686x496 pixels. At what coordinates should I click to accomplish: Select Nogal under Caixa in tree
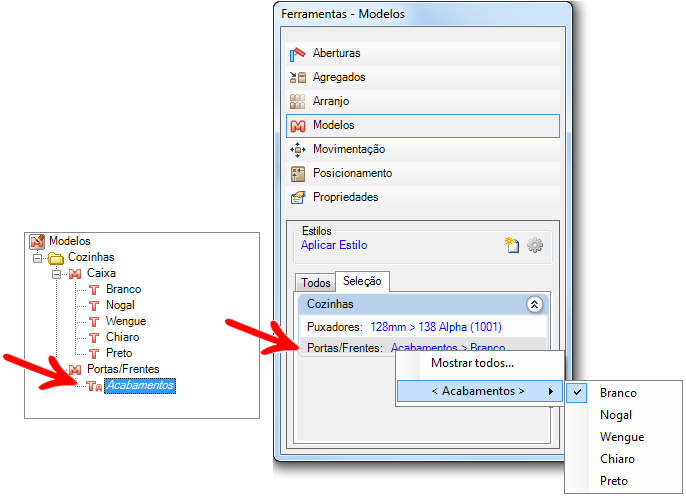[x=120, y=306]
